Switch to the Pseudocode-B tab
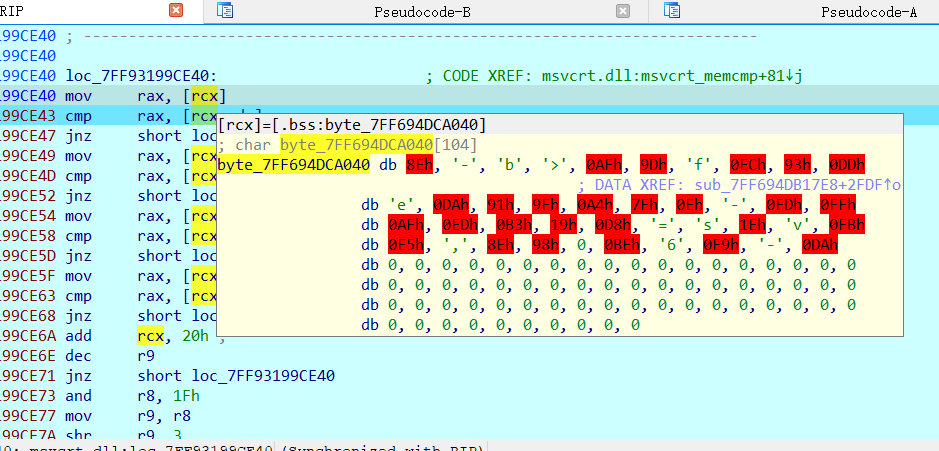The image size is (939, 451). tap(435, 12)
